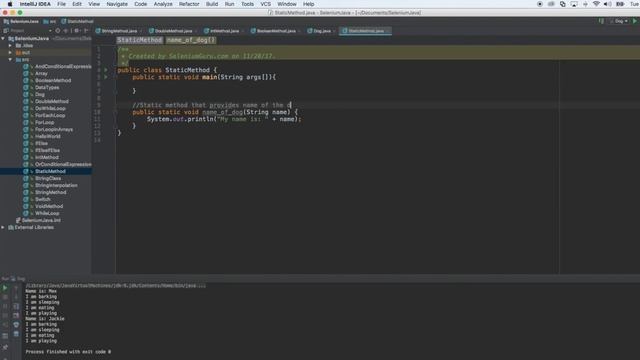Click clear all trash icon in Run panel

(x=16, y=334)
